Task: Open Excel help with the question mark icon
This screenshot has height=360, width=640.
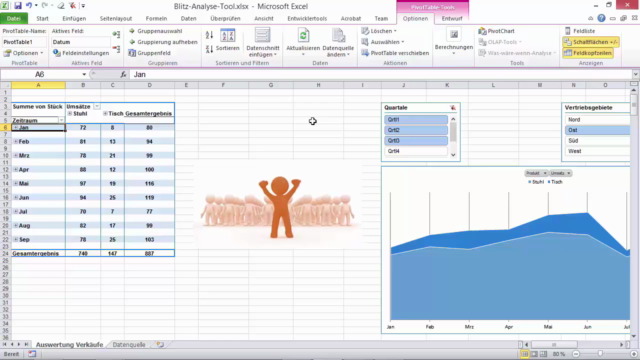Action: pos(601,18)
